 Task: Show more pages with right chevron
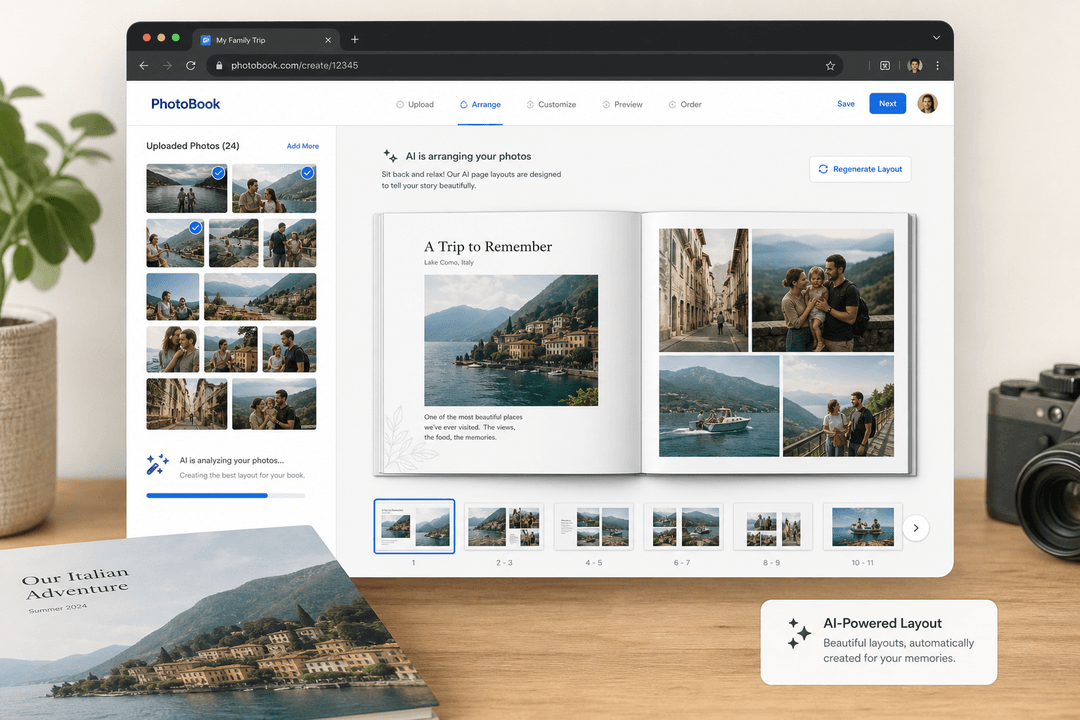915,528
